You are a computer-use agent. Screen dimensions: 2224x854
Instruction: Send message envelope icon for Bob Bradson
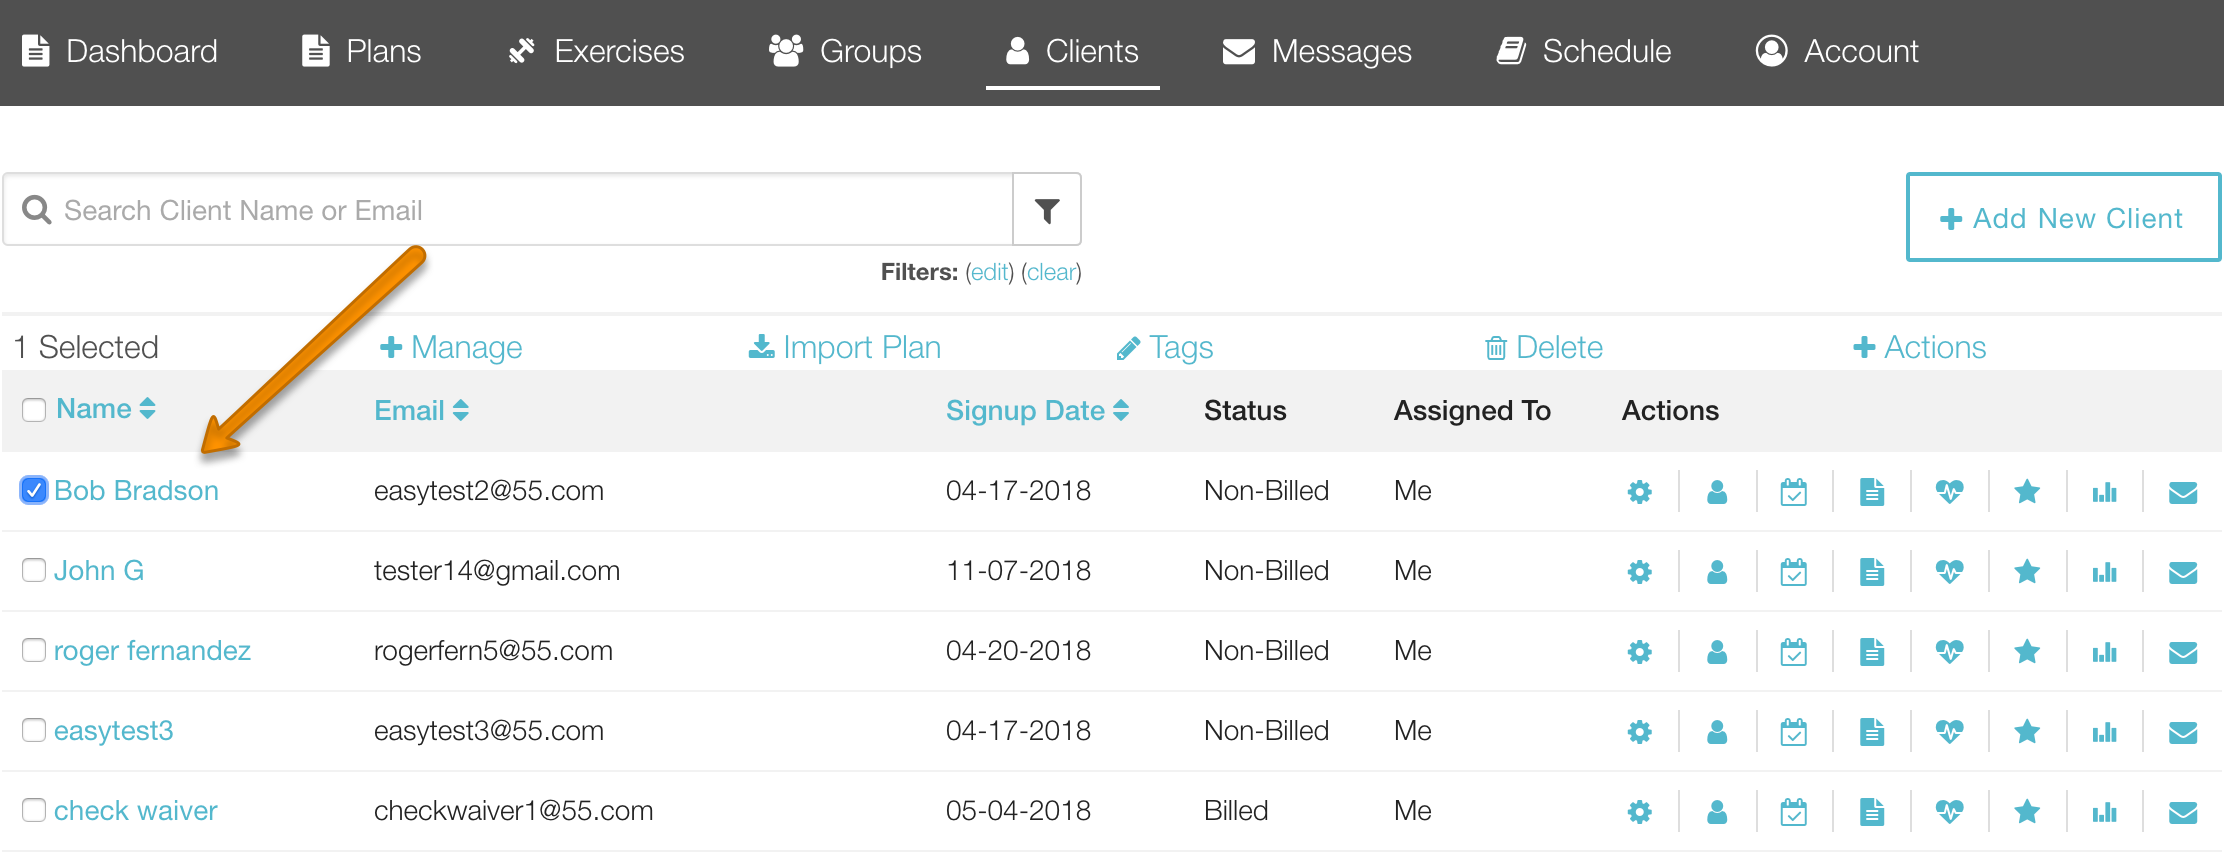(x=2183, y=492)
